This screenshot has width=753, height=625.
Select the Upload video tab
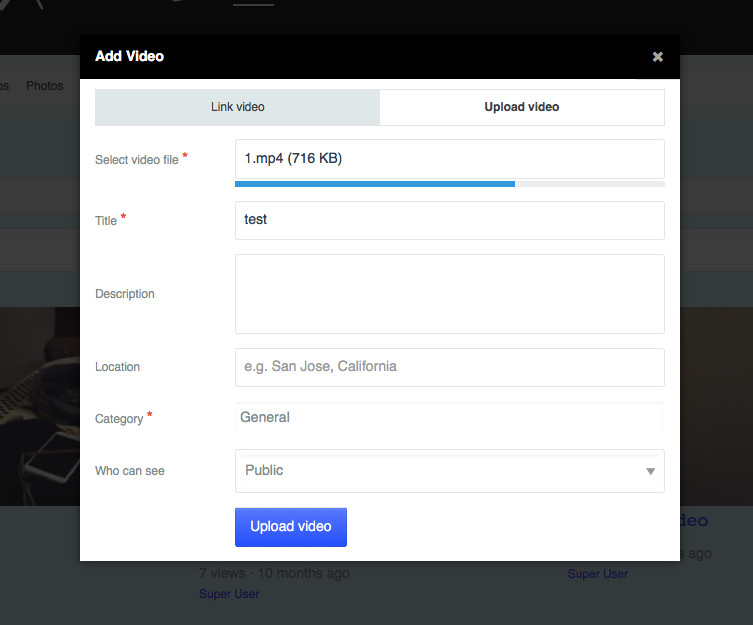click(x=521, y=107)
